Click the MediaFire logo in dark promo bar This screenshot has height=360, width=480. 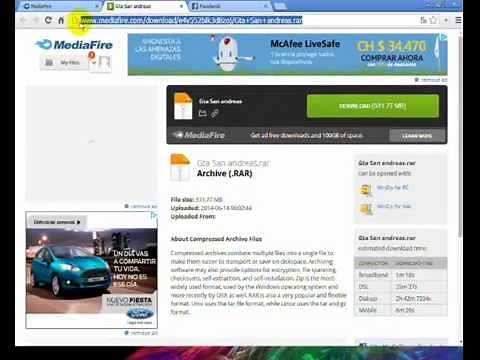click(x=199, y=135)
